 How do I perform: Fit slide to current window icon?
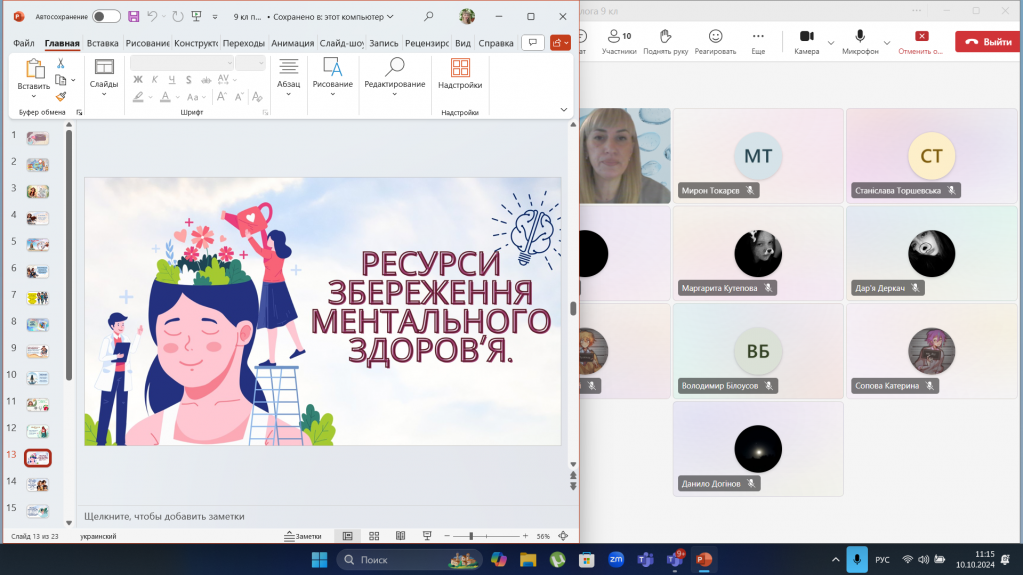(x=563, y=536)
